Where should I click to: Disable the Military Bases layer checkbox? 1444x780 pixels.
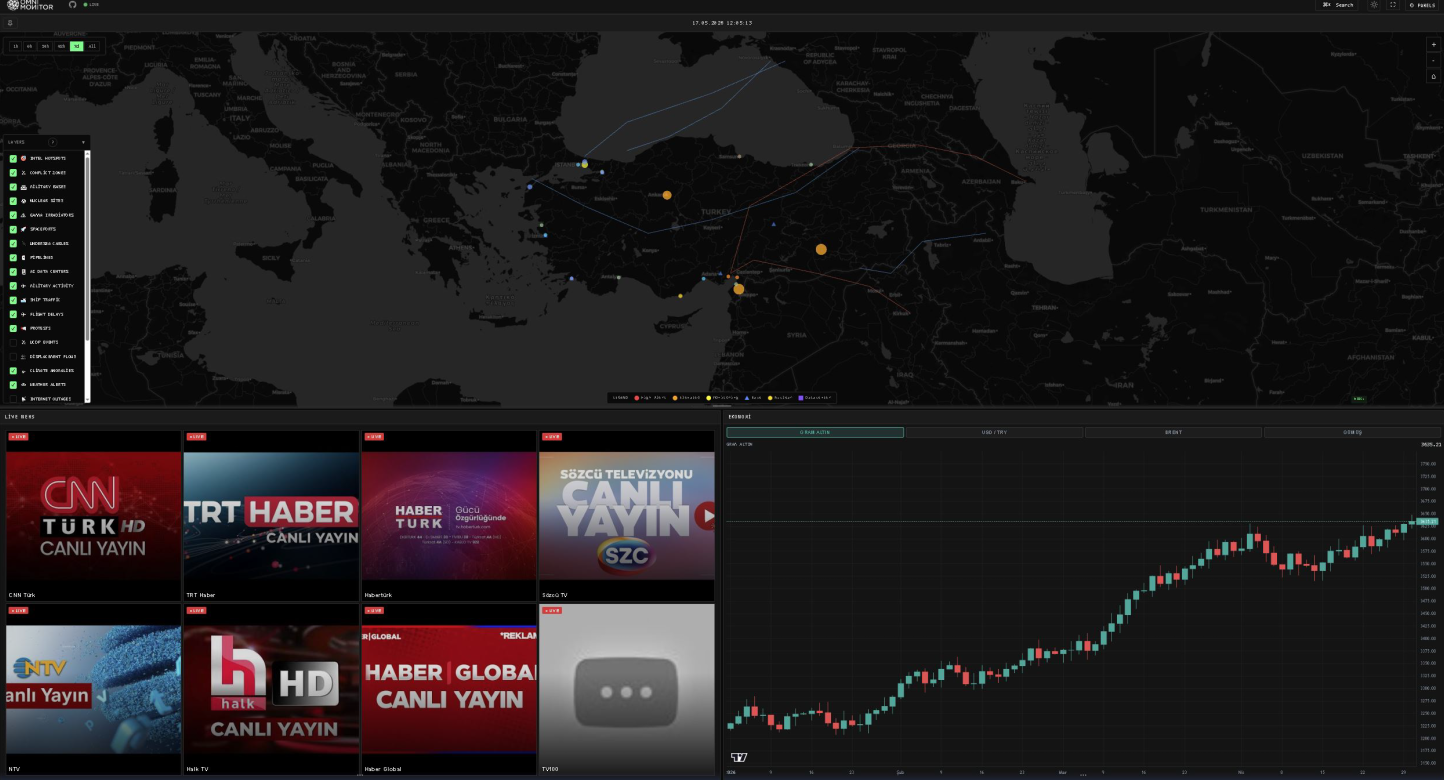pos(13,187)
